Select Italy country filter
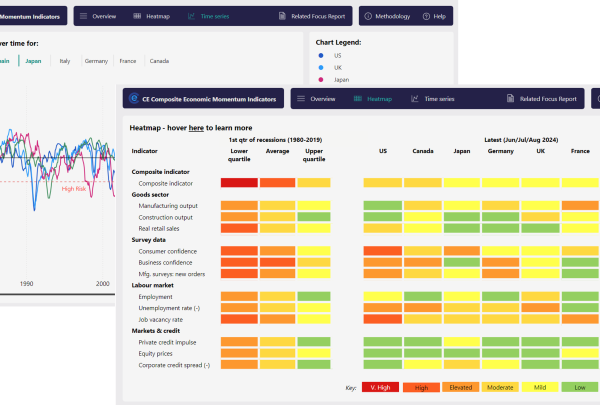The height and width of the screenshot is (405, 600). (64, 61)
